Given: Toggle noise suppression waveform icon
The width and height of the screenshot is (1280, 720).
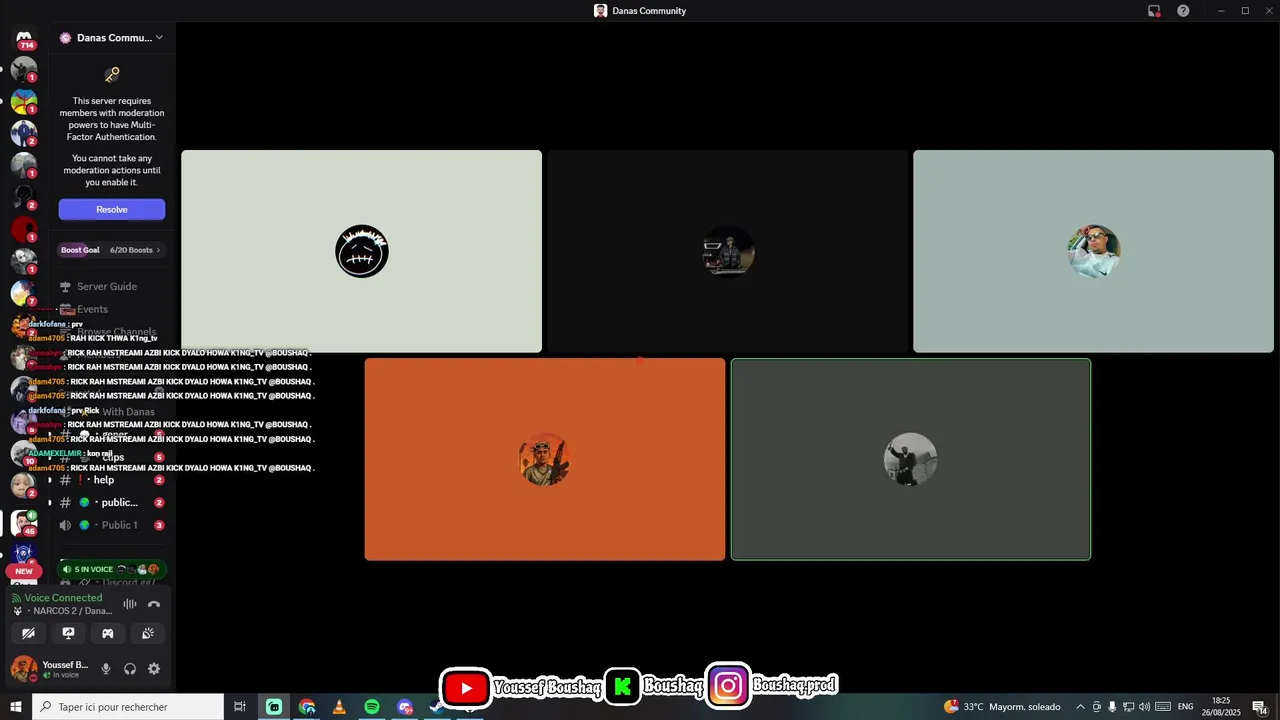Looking at the screenshot, I should 130,604.
